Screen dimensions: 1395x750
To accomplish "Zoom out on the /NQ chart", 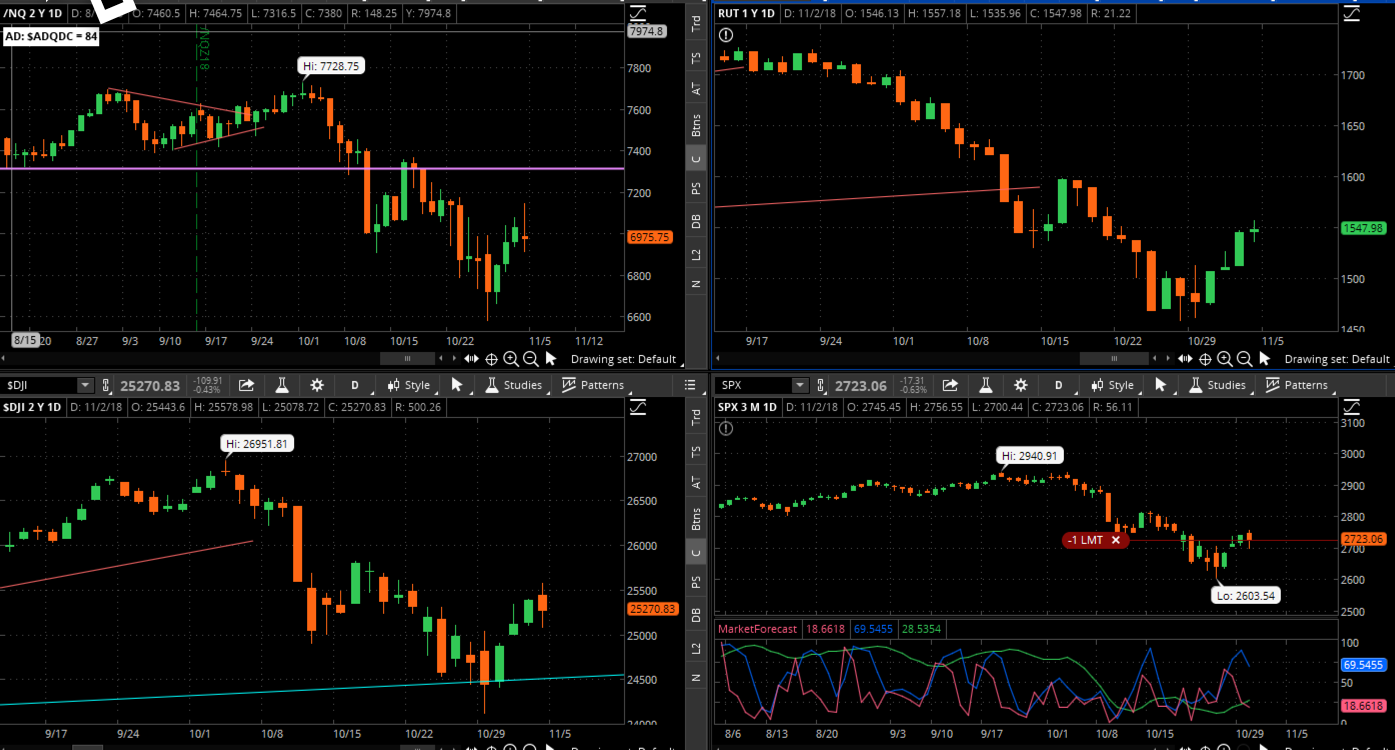I will coord(530,359).
